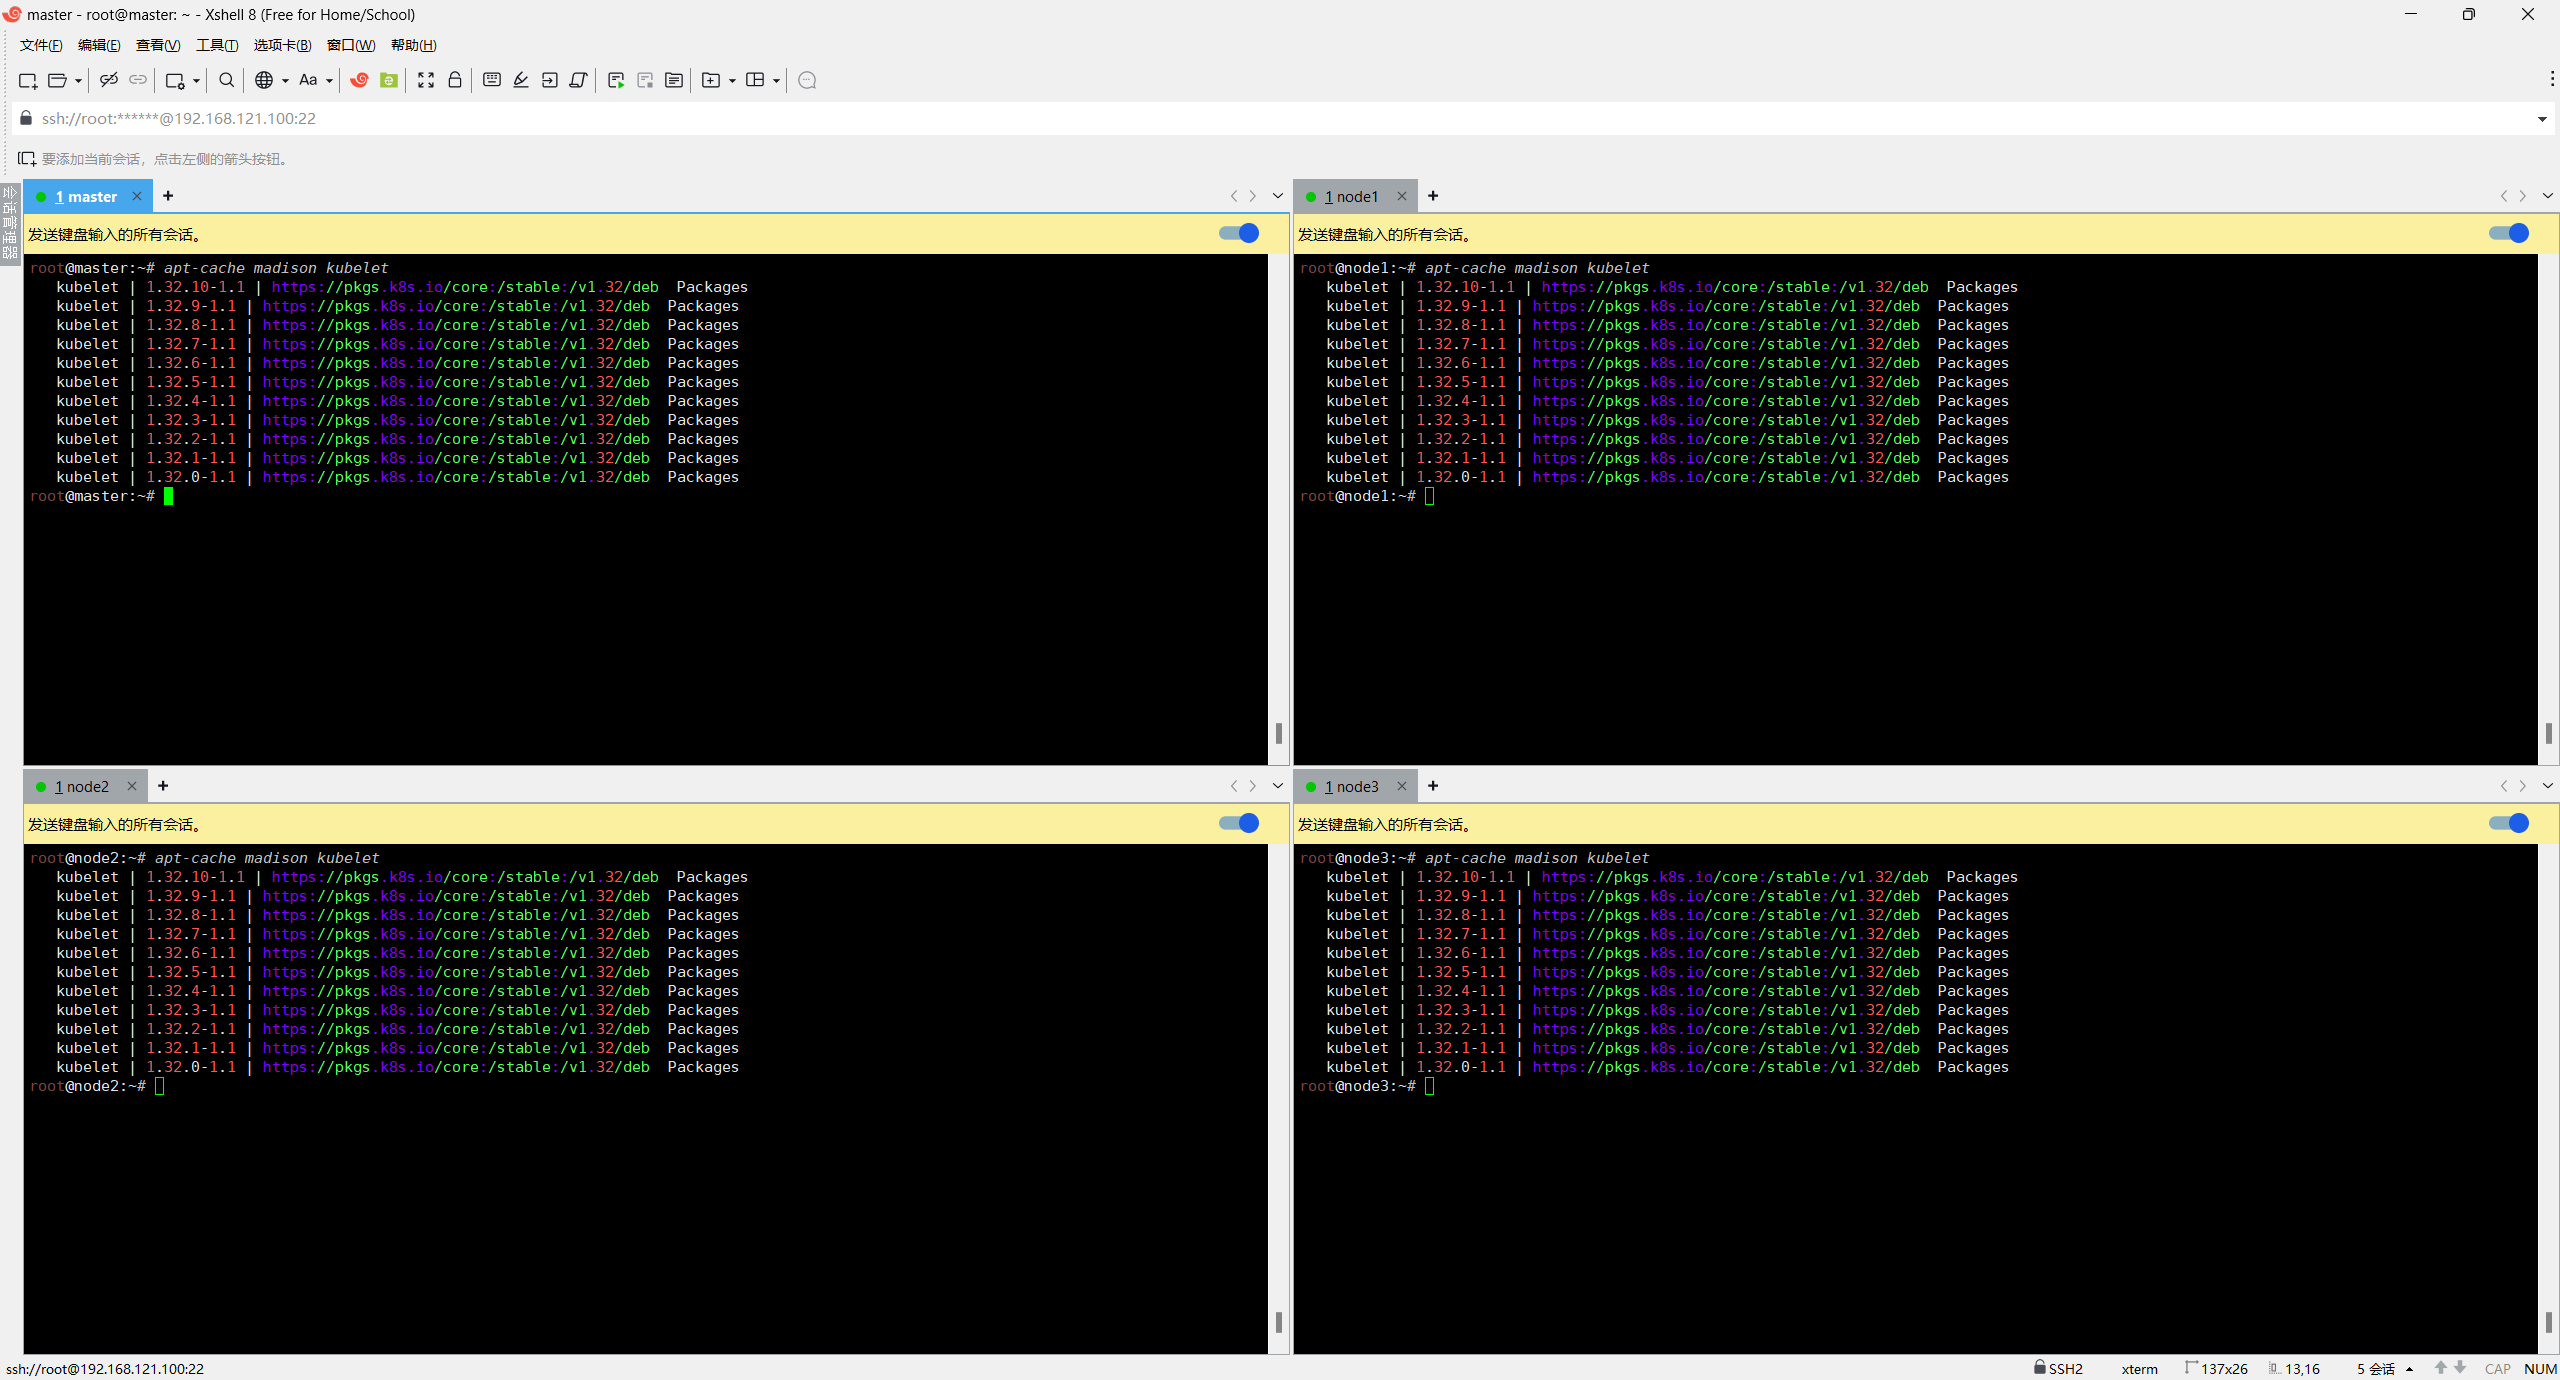Toggle send-keyboard-input switch in node1 pane
The image size is (2560, 1380).
[x=2509, y=233]
